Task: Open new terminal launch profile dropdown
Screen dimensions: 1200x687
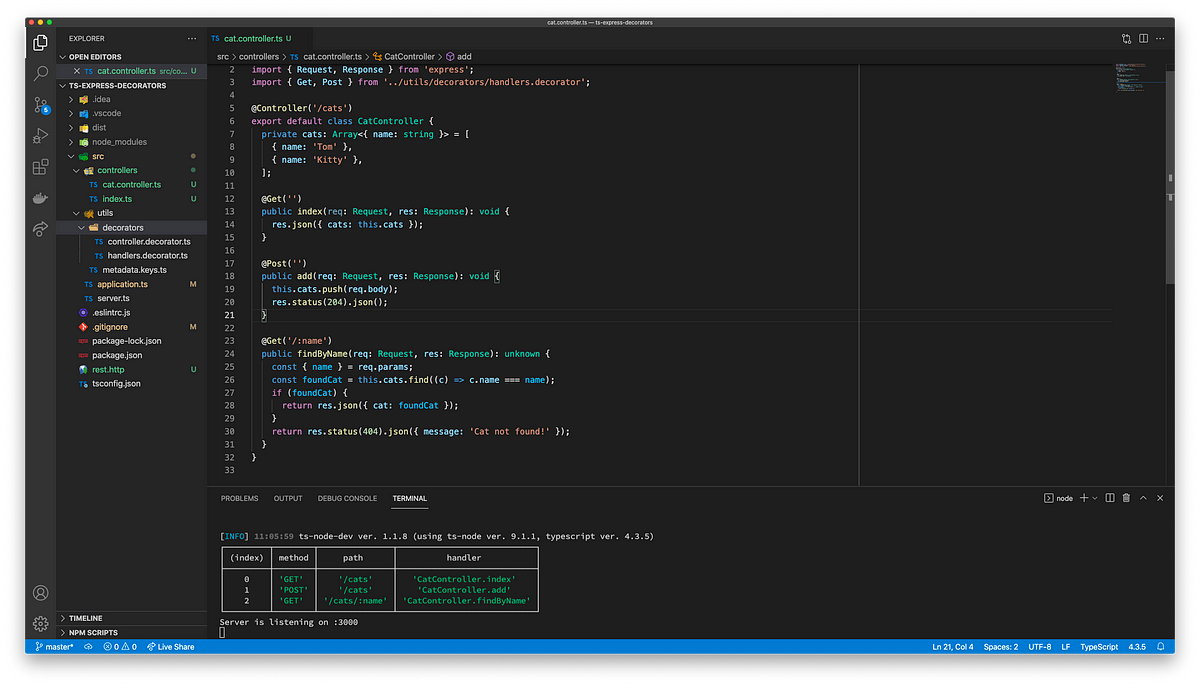Action: tap(1095, 498)
